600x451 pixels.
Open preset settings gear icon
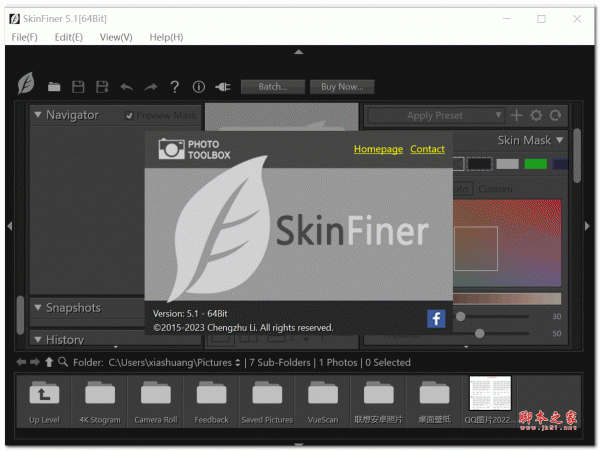[x=536, y=115]
